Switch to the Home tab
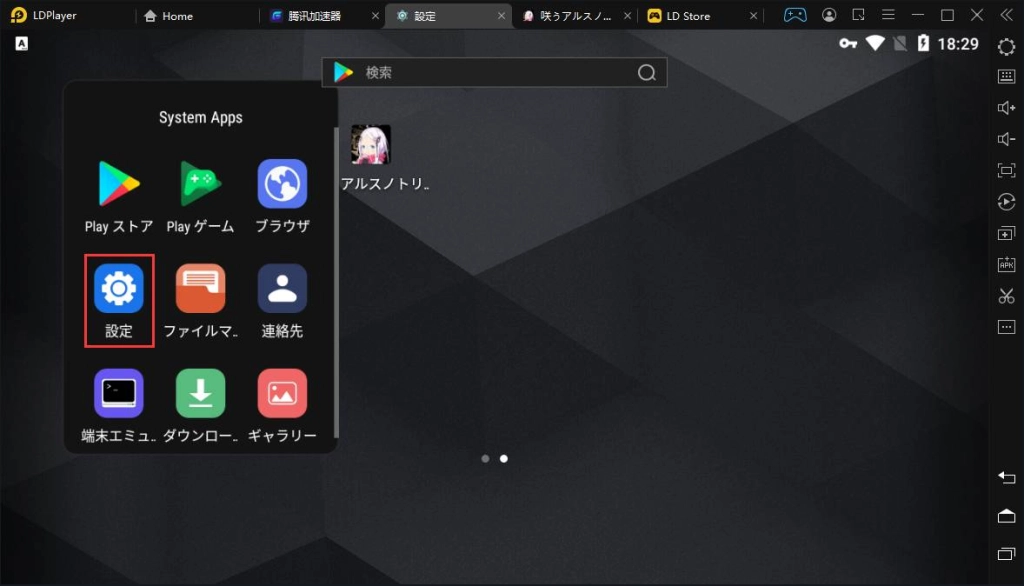Image resolution: width=1024 pixels, height=586 pixels. pos(168,16)
